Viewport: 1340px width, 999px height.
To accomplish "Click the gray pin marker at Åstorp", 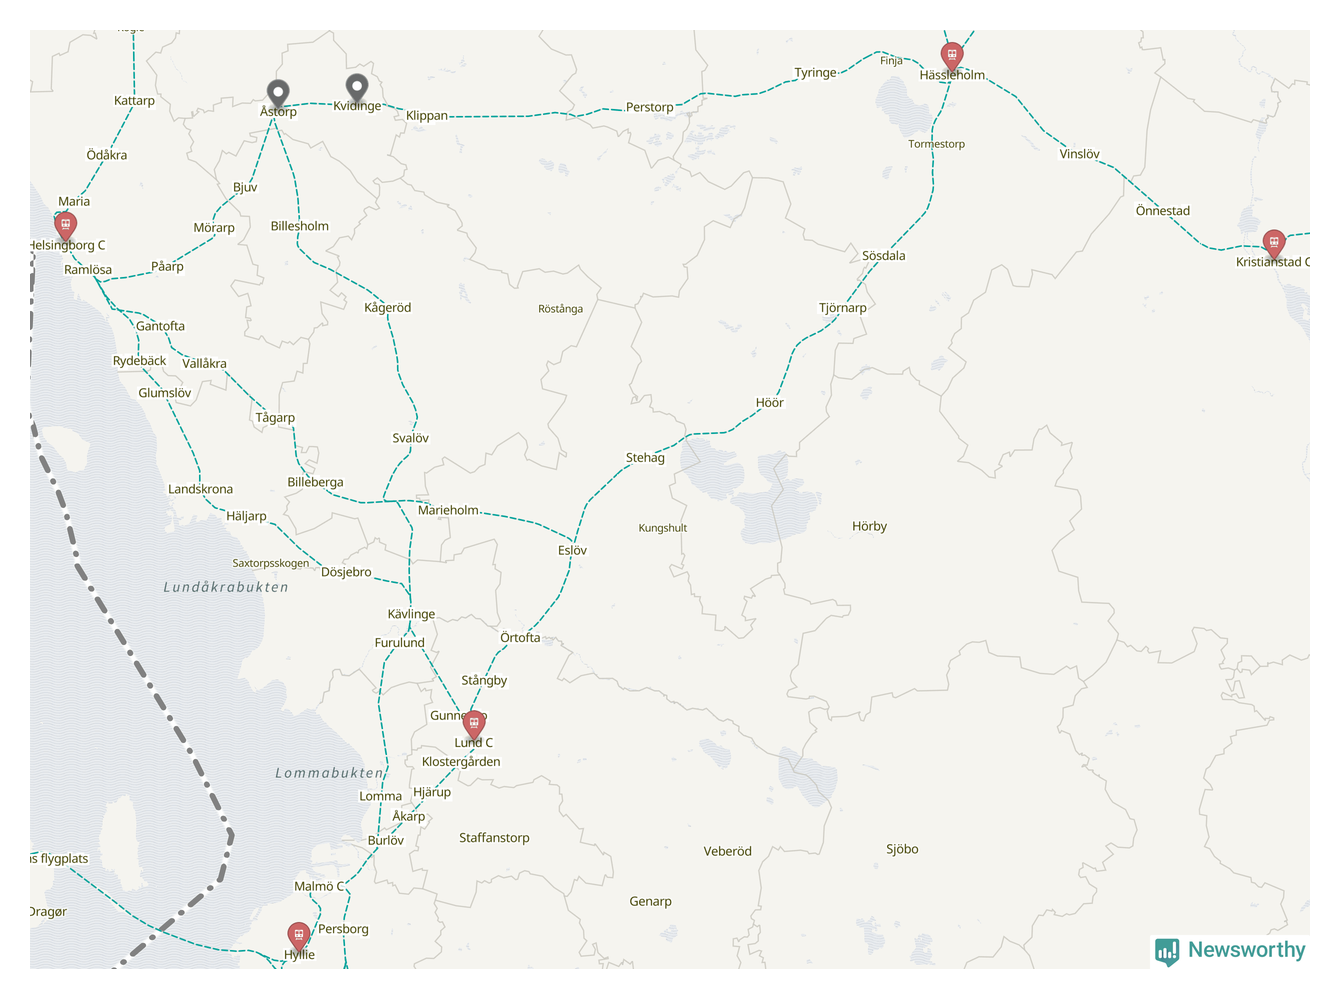I will pos(278,94).
